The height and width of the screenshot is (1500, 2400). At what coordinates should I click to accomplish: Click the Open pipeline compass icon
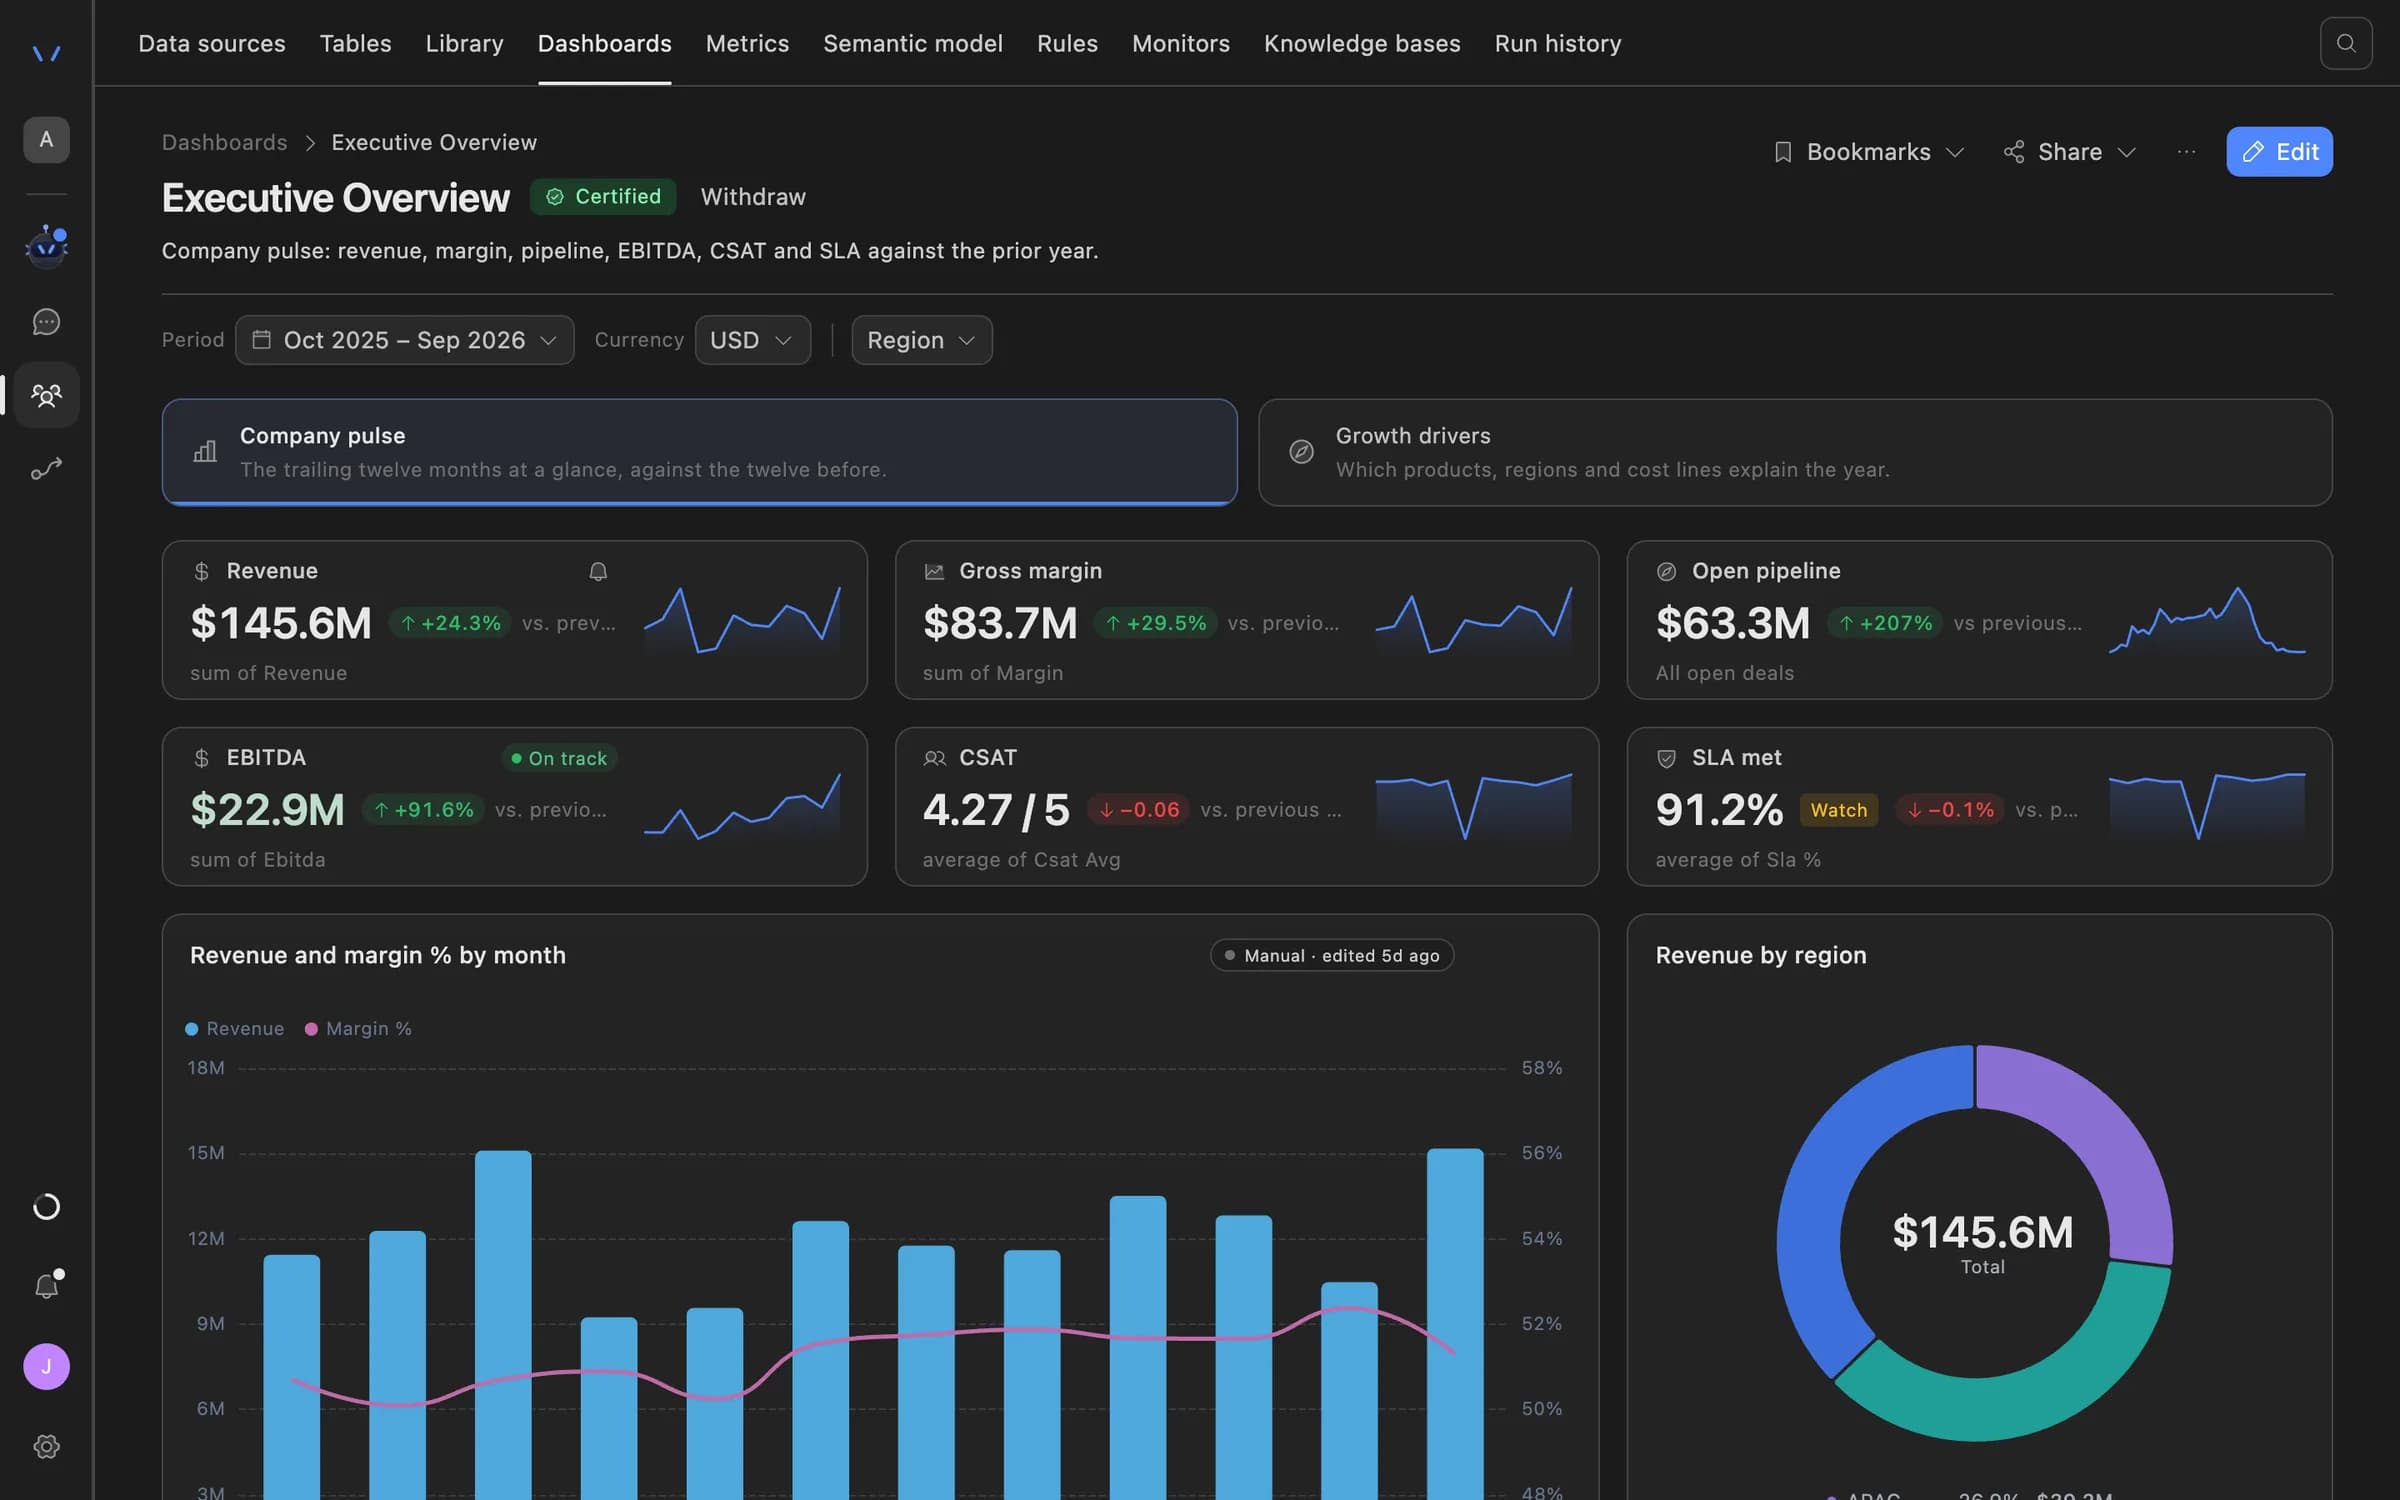pos(1666,572)
